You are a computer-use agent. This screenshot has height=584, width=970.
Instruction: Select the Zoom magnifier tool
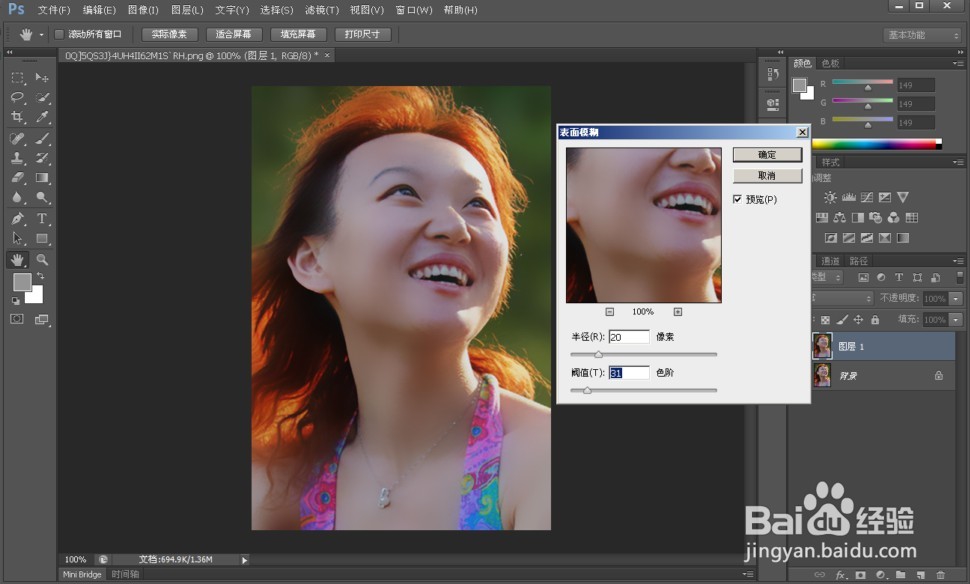[41, 259]
